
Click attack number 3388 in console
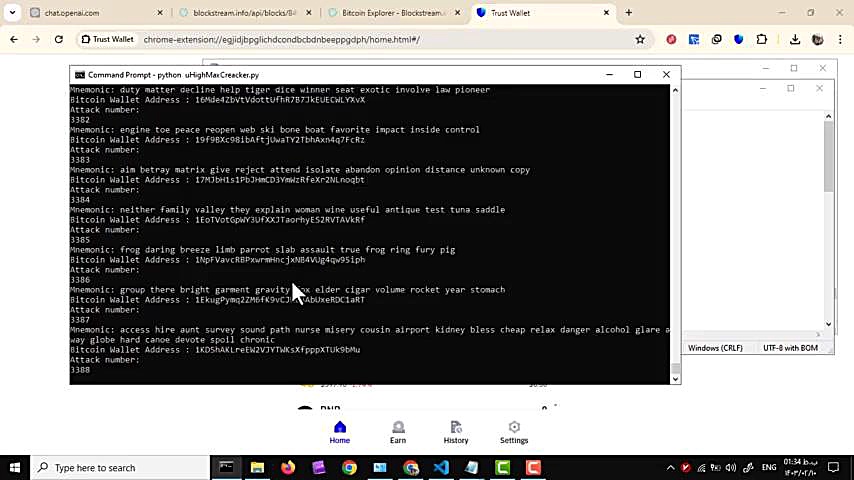click(80, 370)
